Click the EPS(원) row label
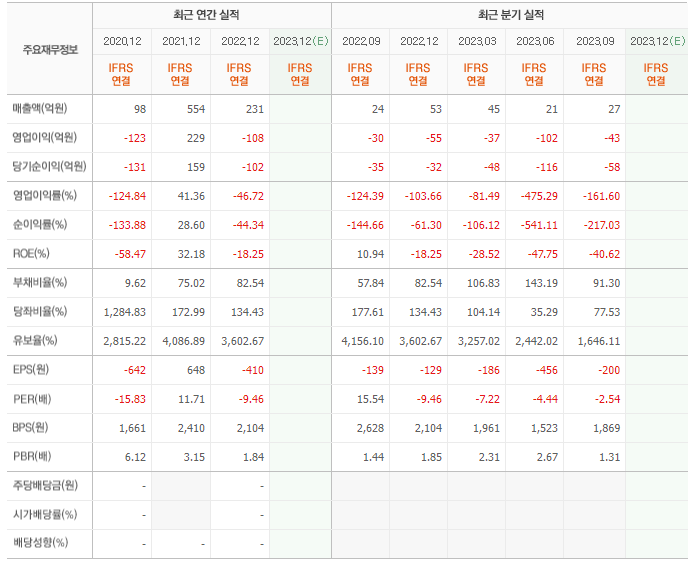Viewport: 692px width, 565px height. coord(30,369)
